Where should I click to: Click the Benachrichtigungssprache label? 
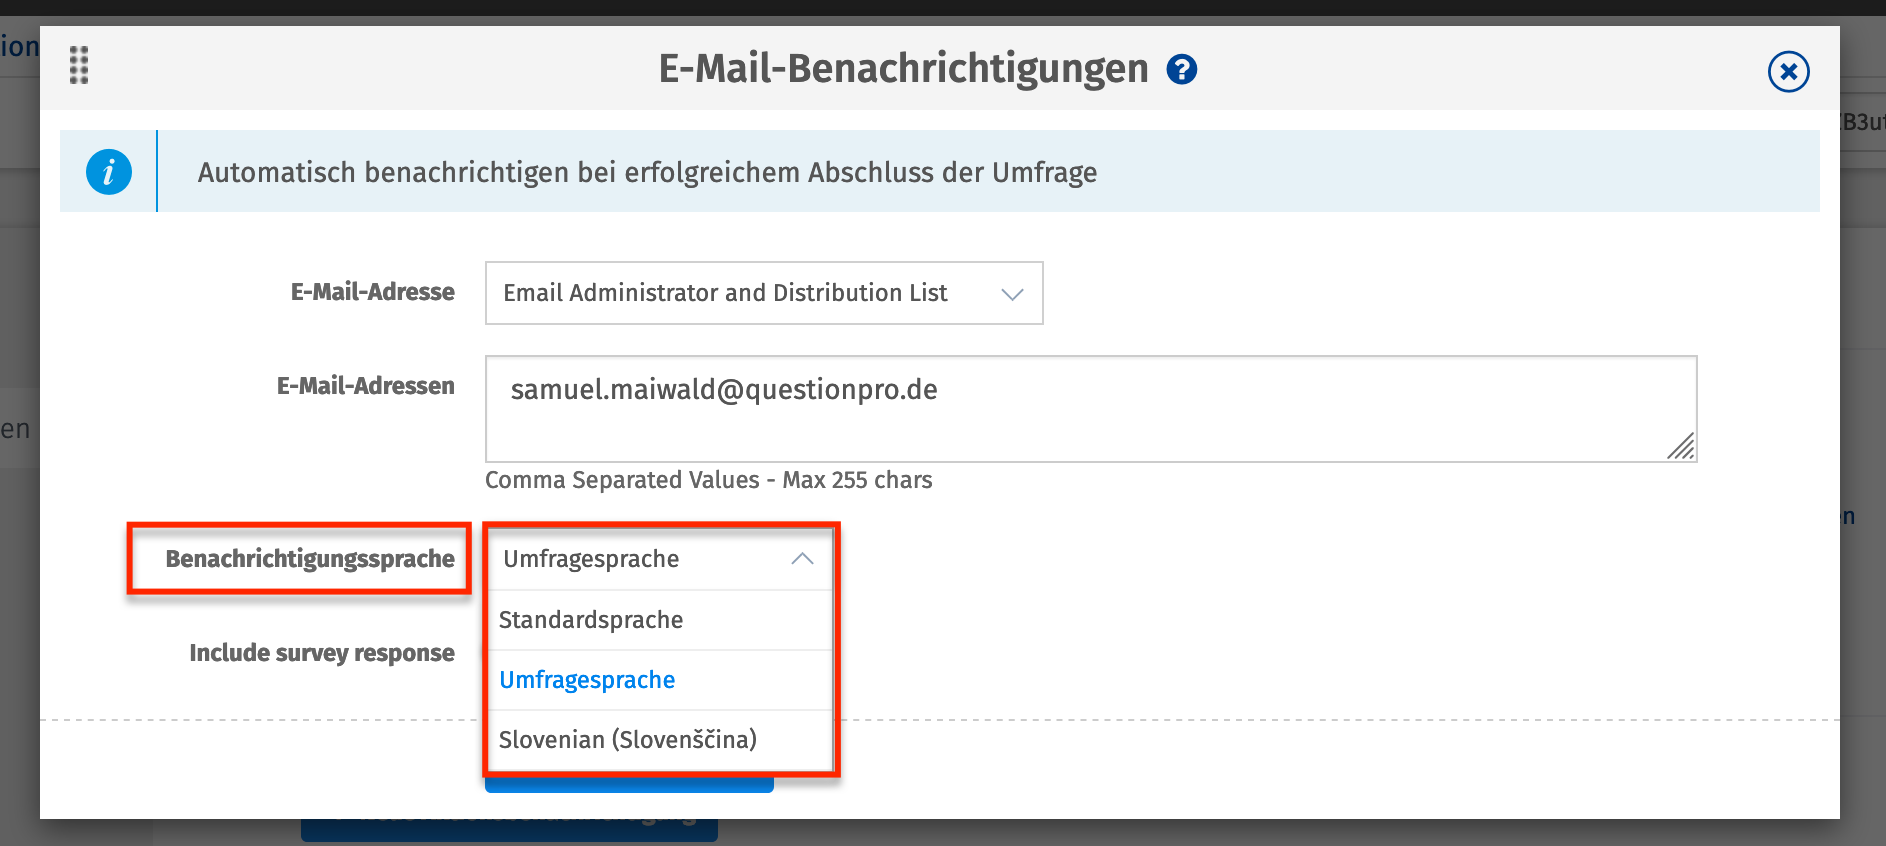point(310,559)
